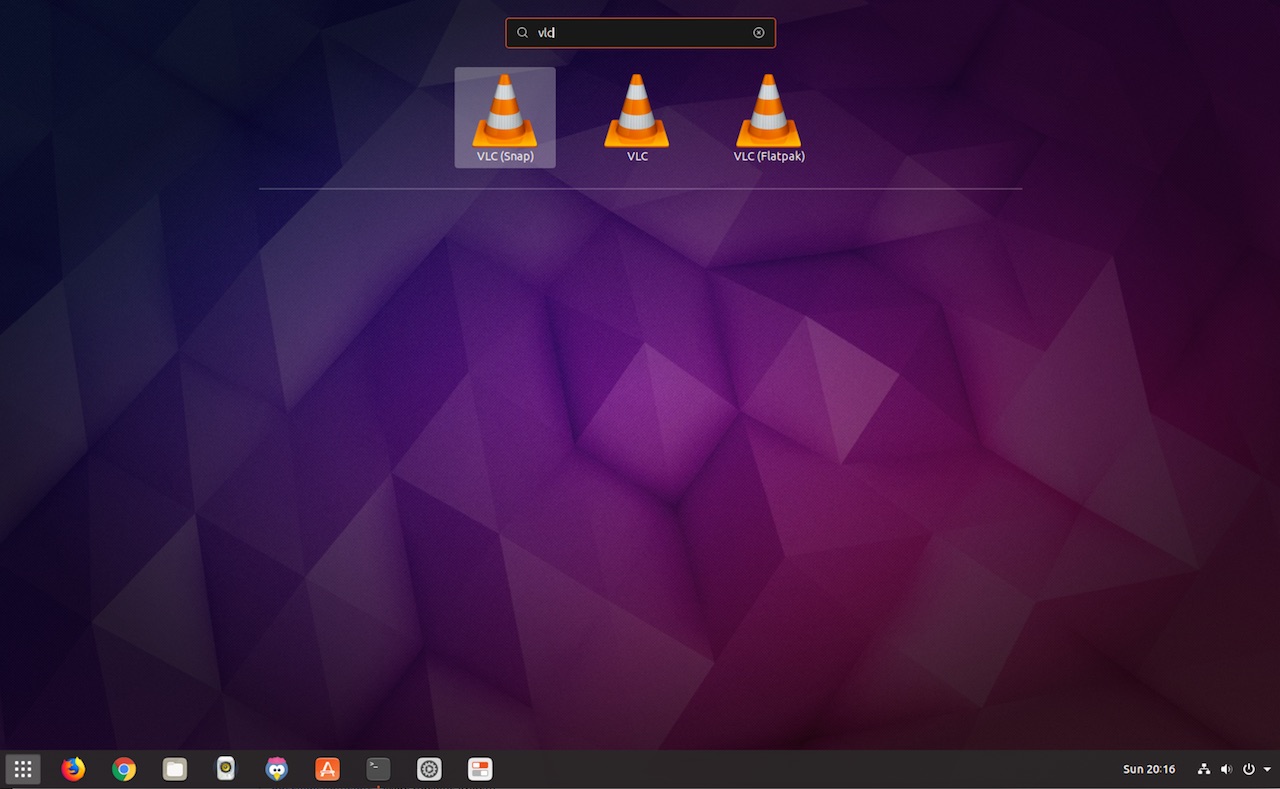Screen dimensions: 1280x789
Task: Open the Show Applications grid button
Action: coord(22,769)
